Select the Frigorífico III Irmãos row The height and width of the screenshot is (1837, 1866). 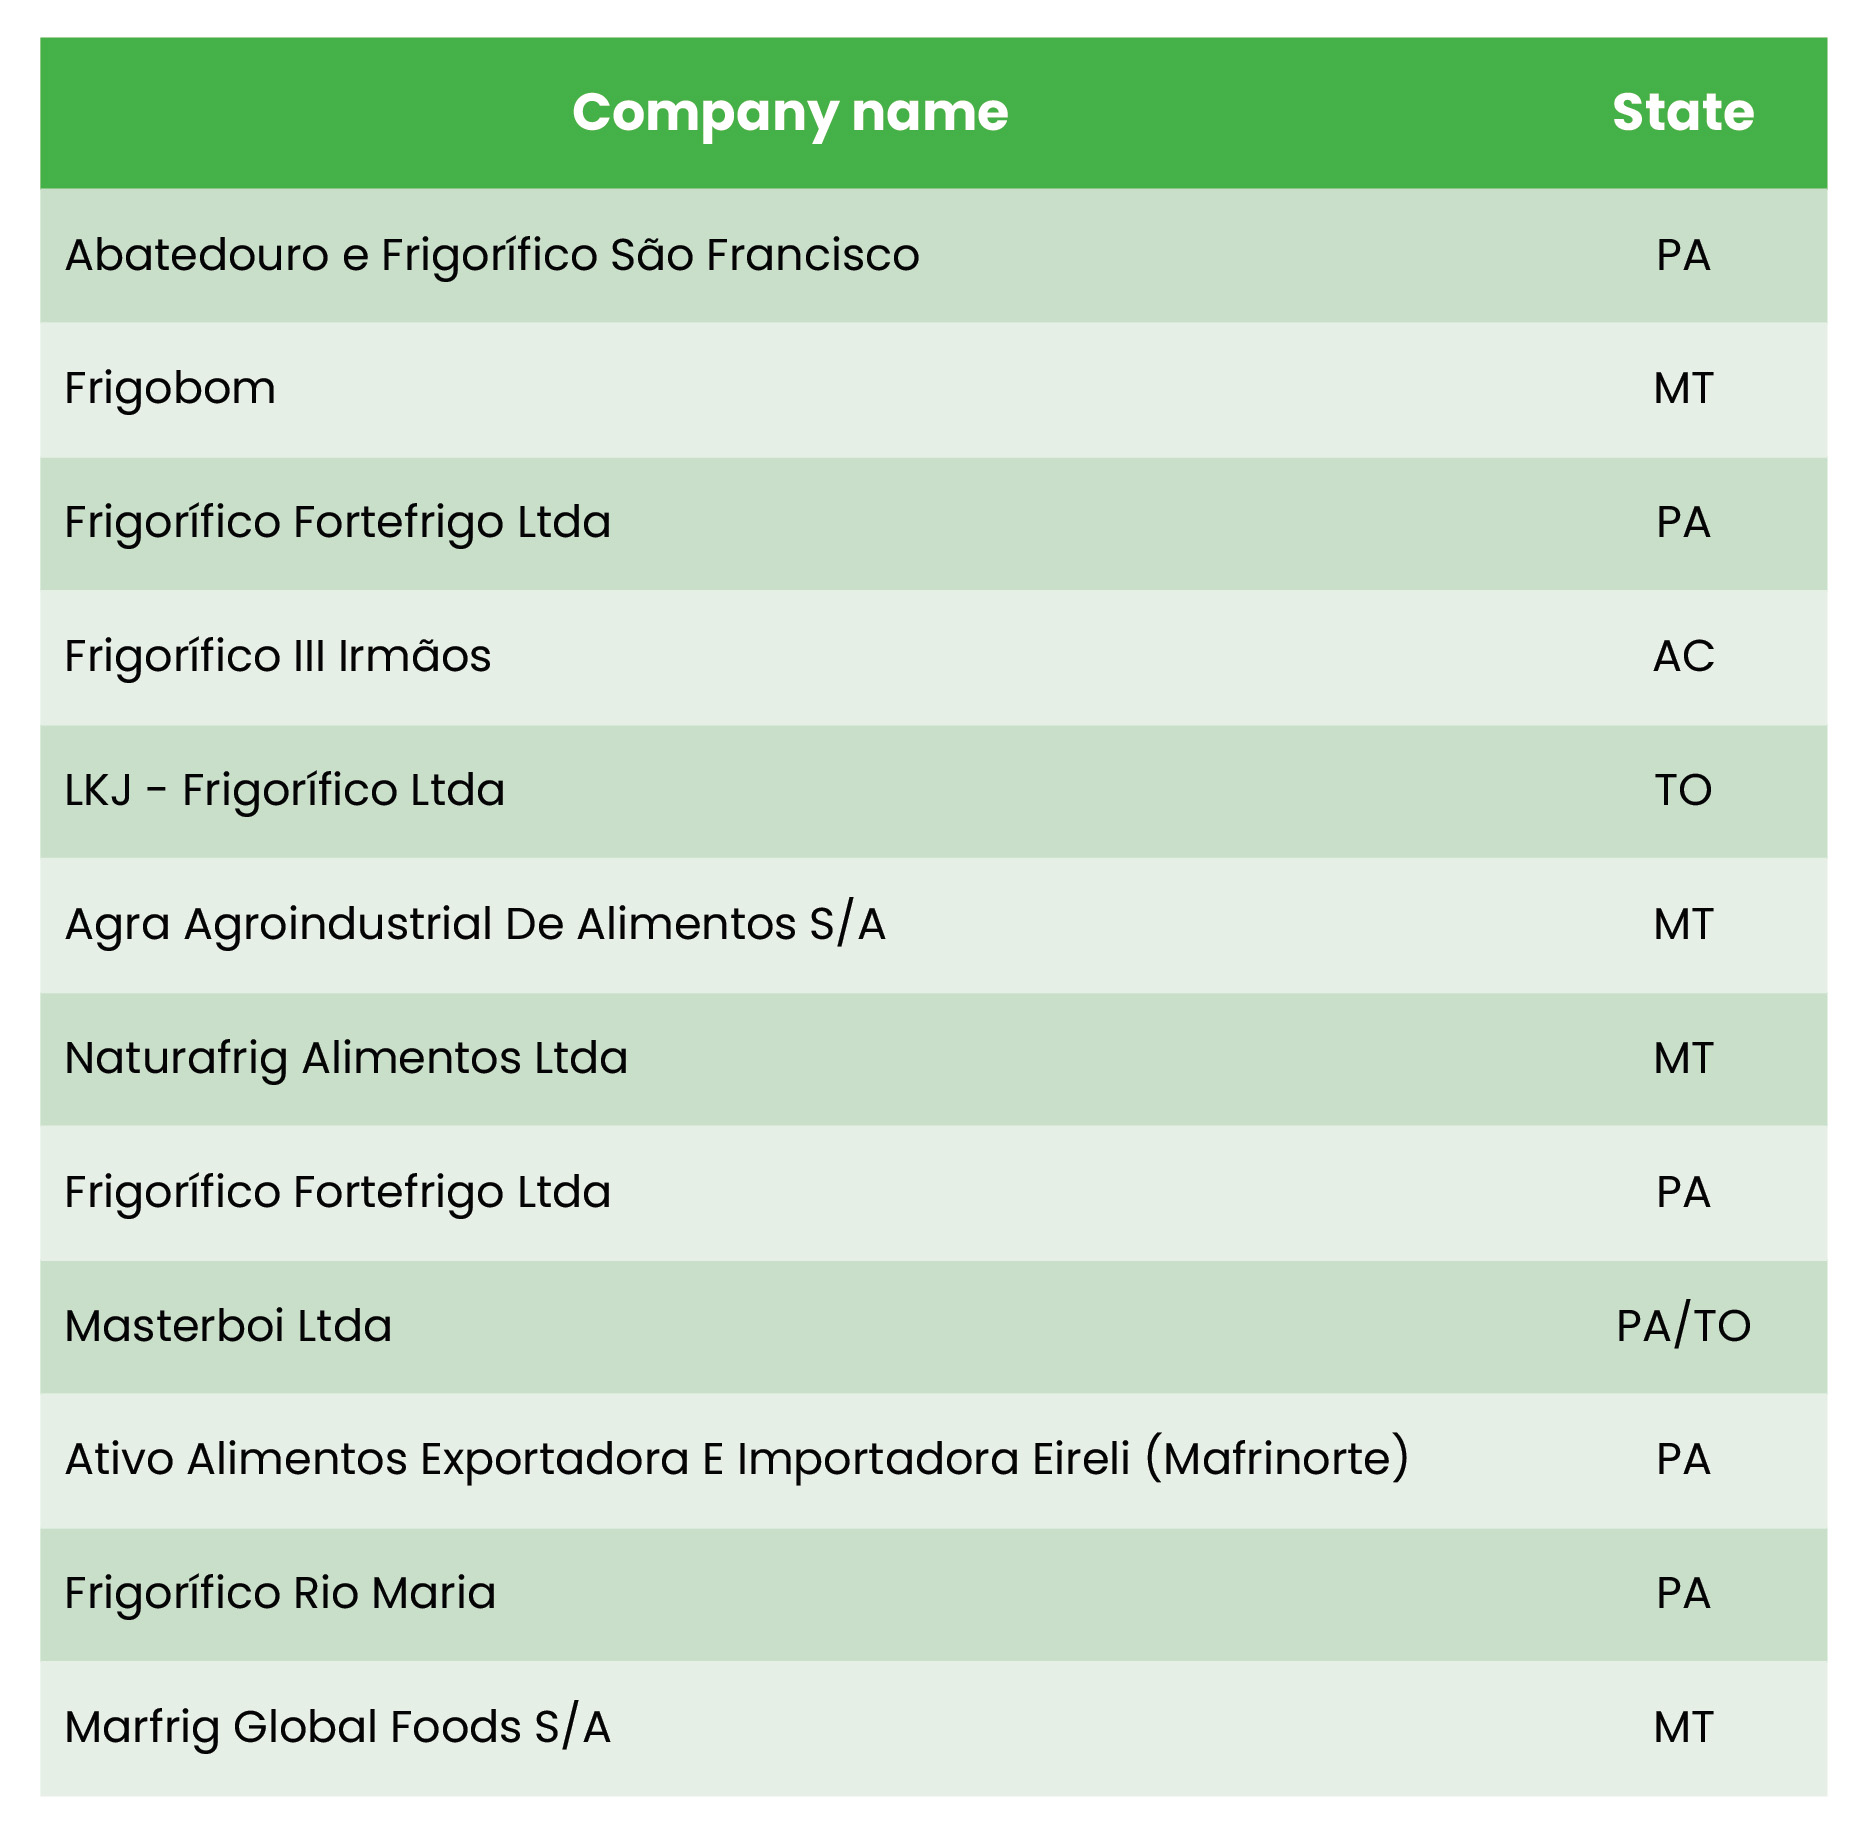pos(278,657)
